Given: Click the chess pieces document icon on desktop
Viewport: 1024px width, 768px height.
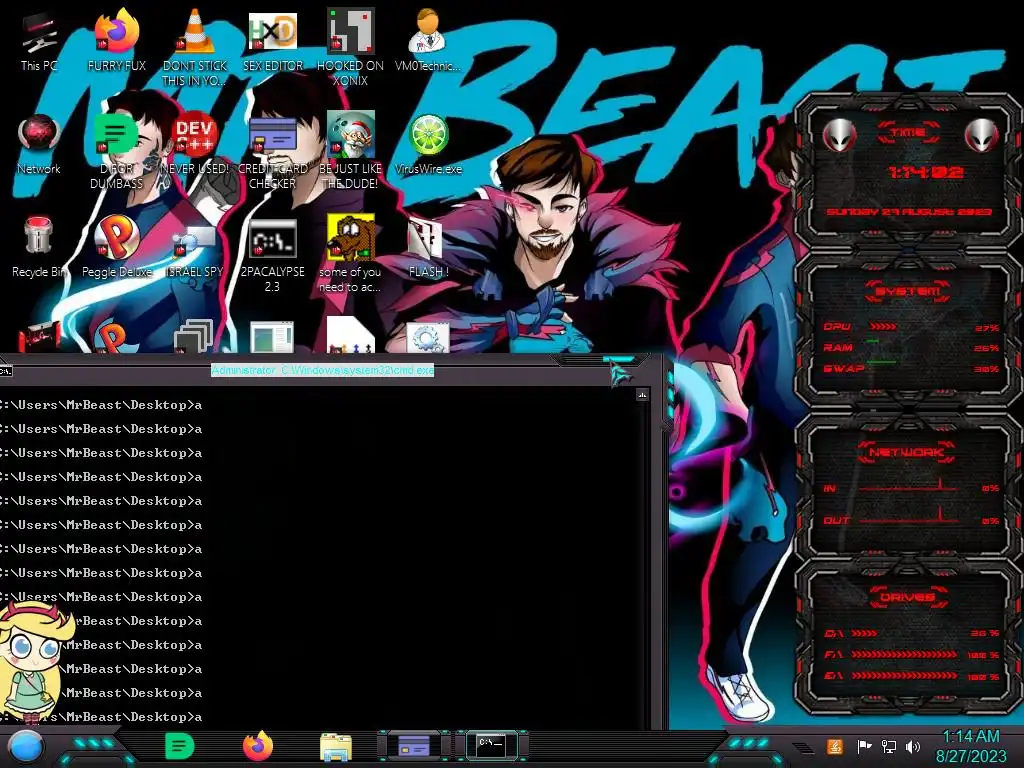Looking at the screenshot, I should point(350,334).
